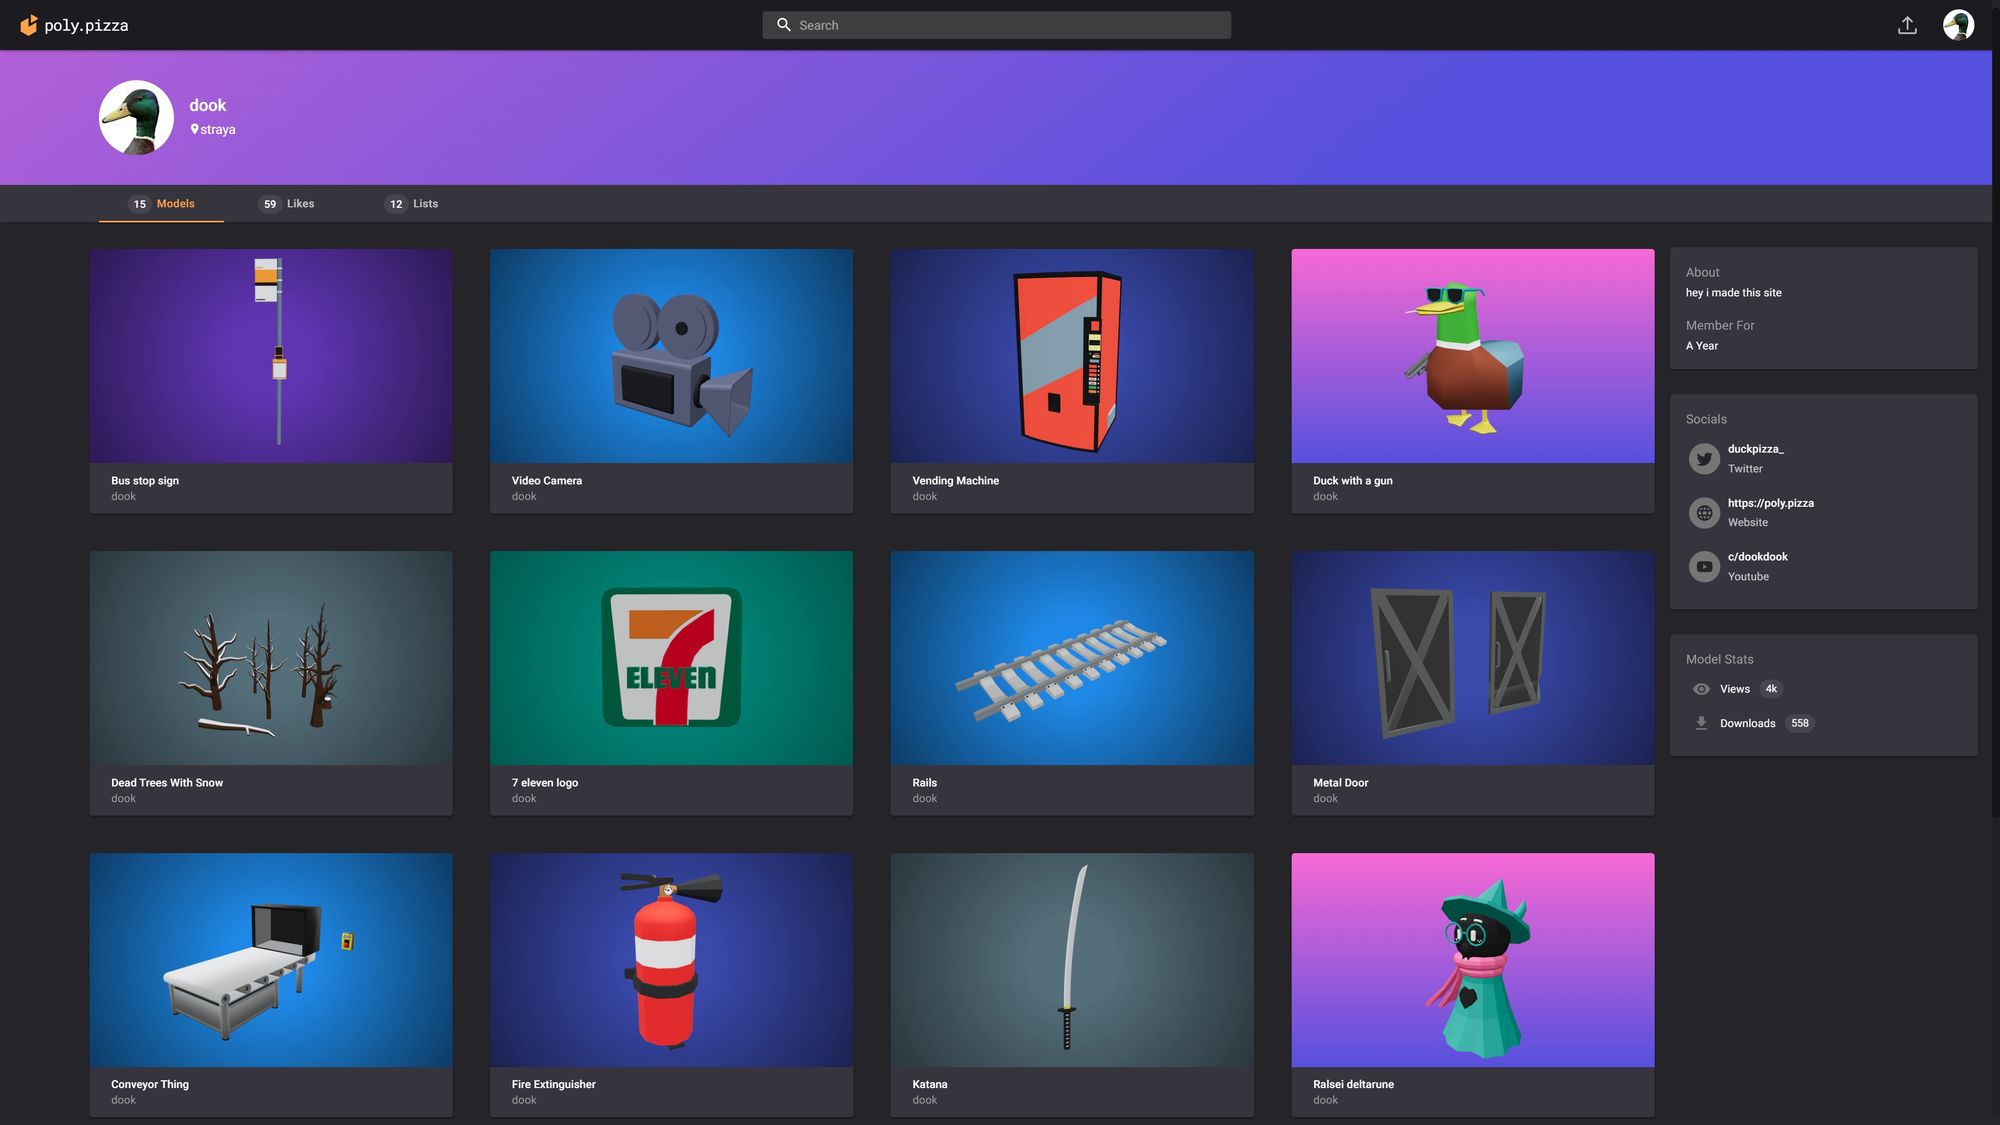View the Vending Machine model
2000x1125 pixels.
[x=1071, y=356]
